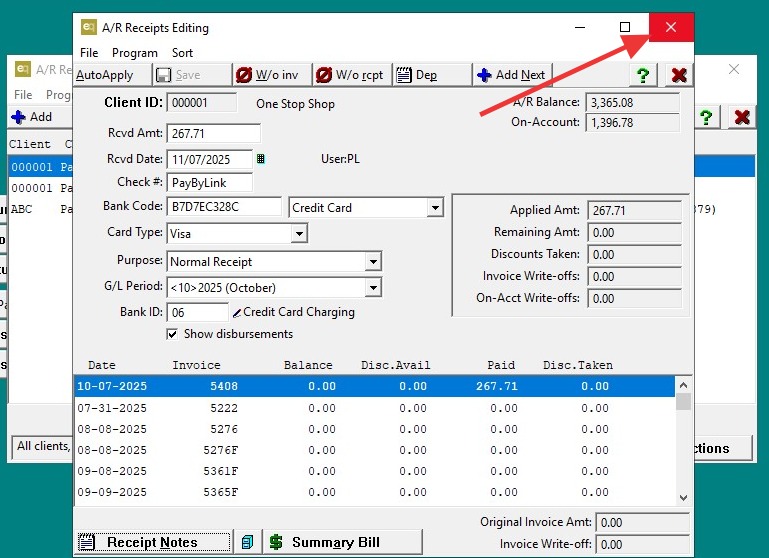This screenshot has width=769, height=558.
Task: Open calendar picker beside Rcvd Date
Action: pyautogui.click(x=260, y=158)
